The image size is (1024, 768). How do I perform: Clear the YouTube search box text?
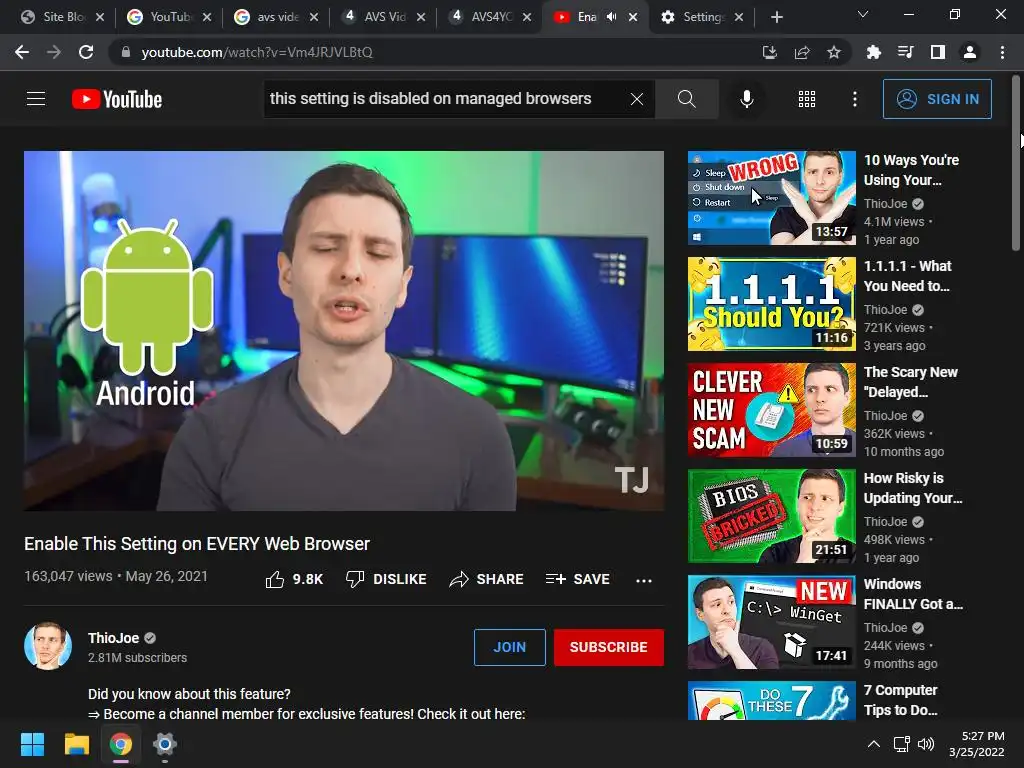click(637, 99)
